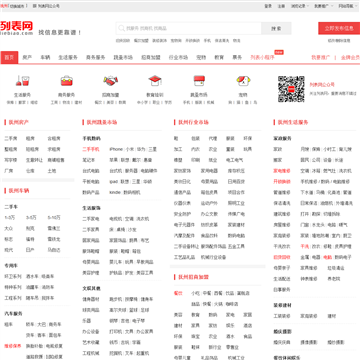Open the 房产 navigation tab
360x360 pixels.
[x=27, y=57]
